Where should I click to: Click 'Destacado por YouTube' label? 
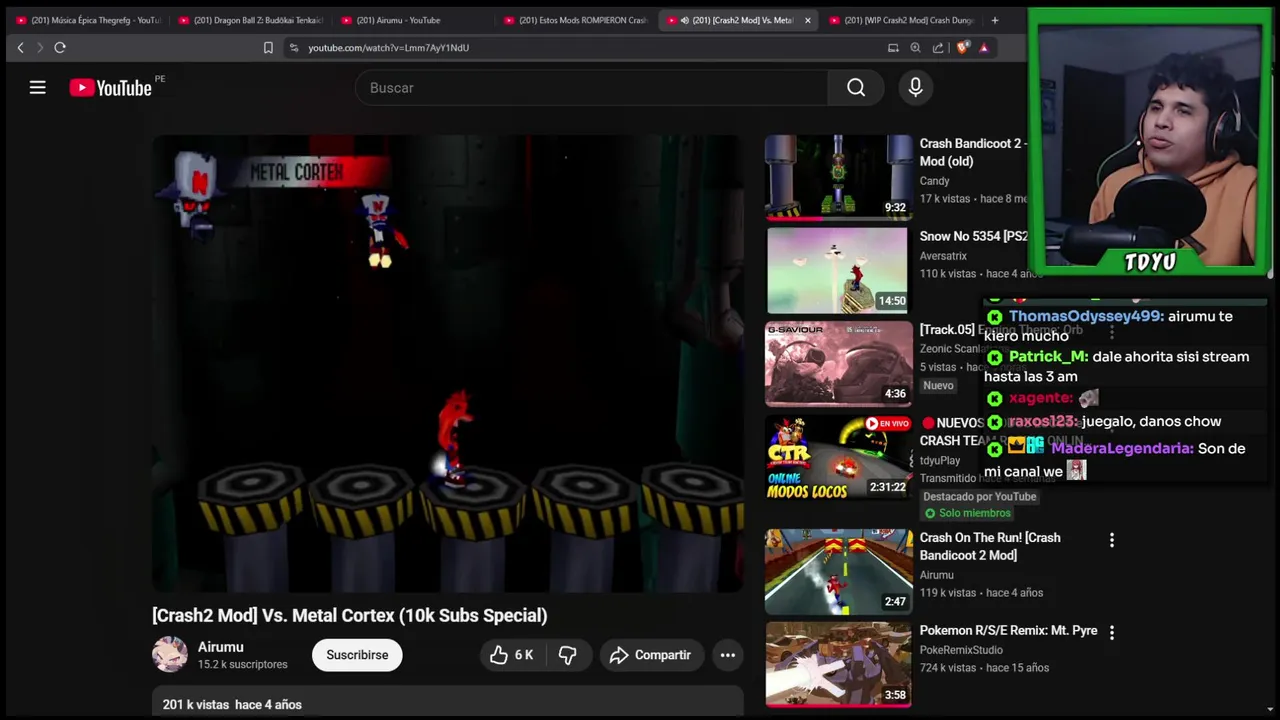pos(979,496)
